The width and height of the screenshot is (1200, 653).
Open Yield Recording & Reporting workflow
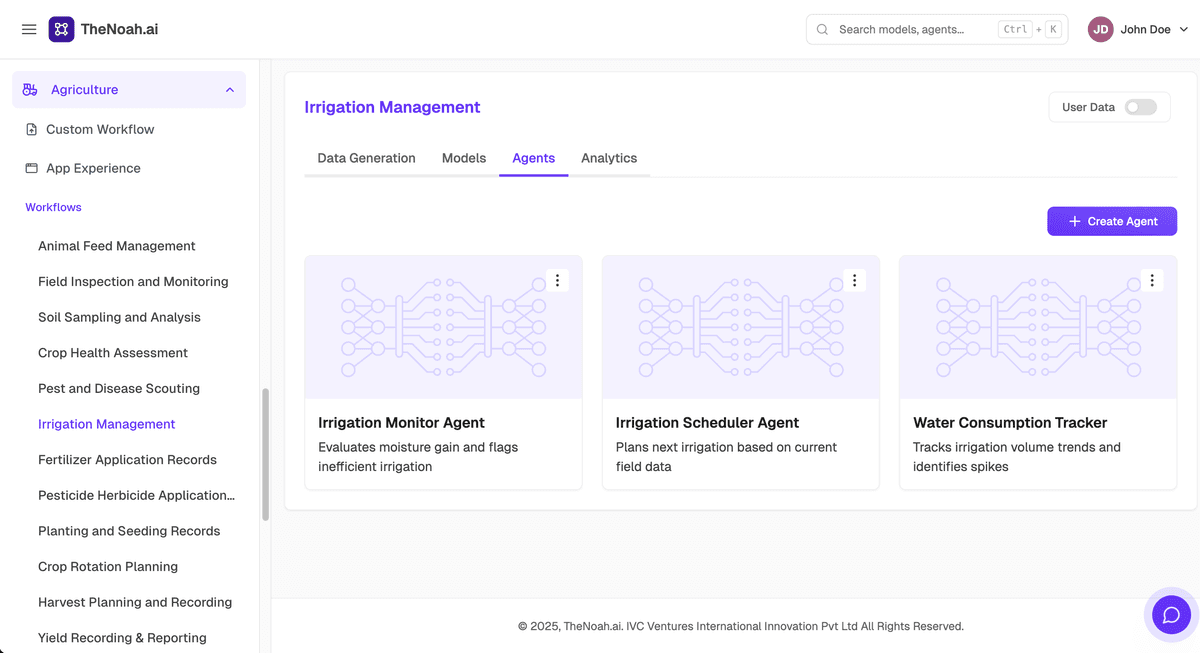122,638
